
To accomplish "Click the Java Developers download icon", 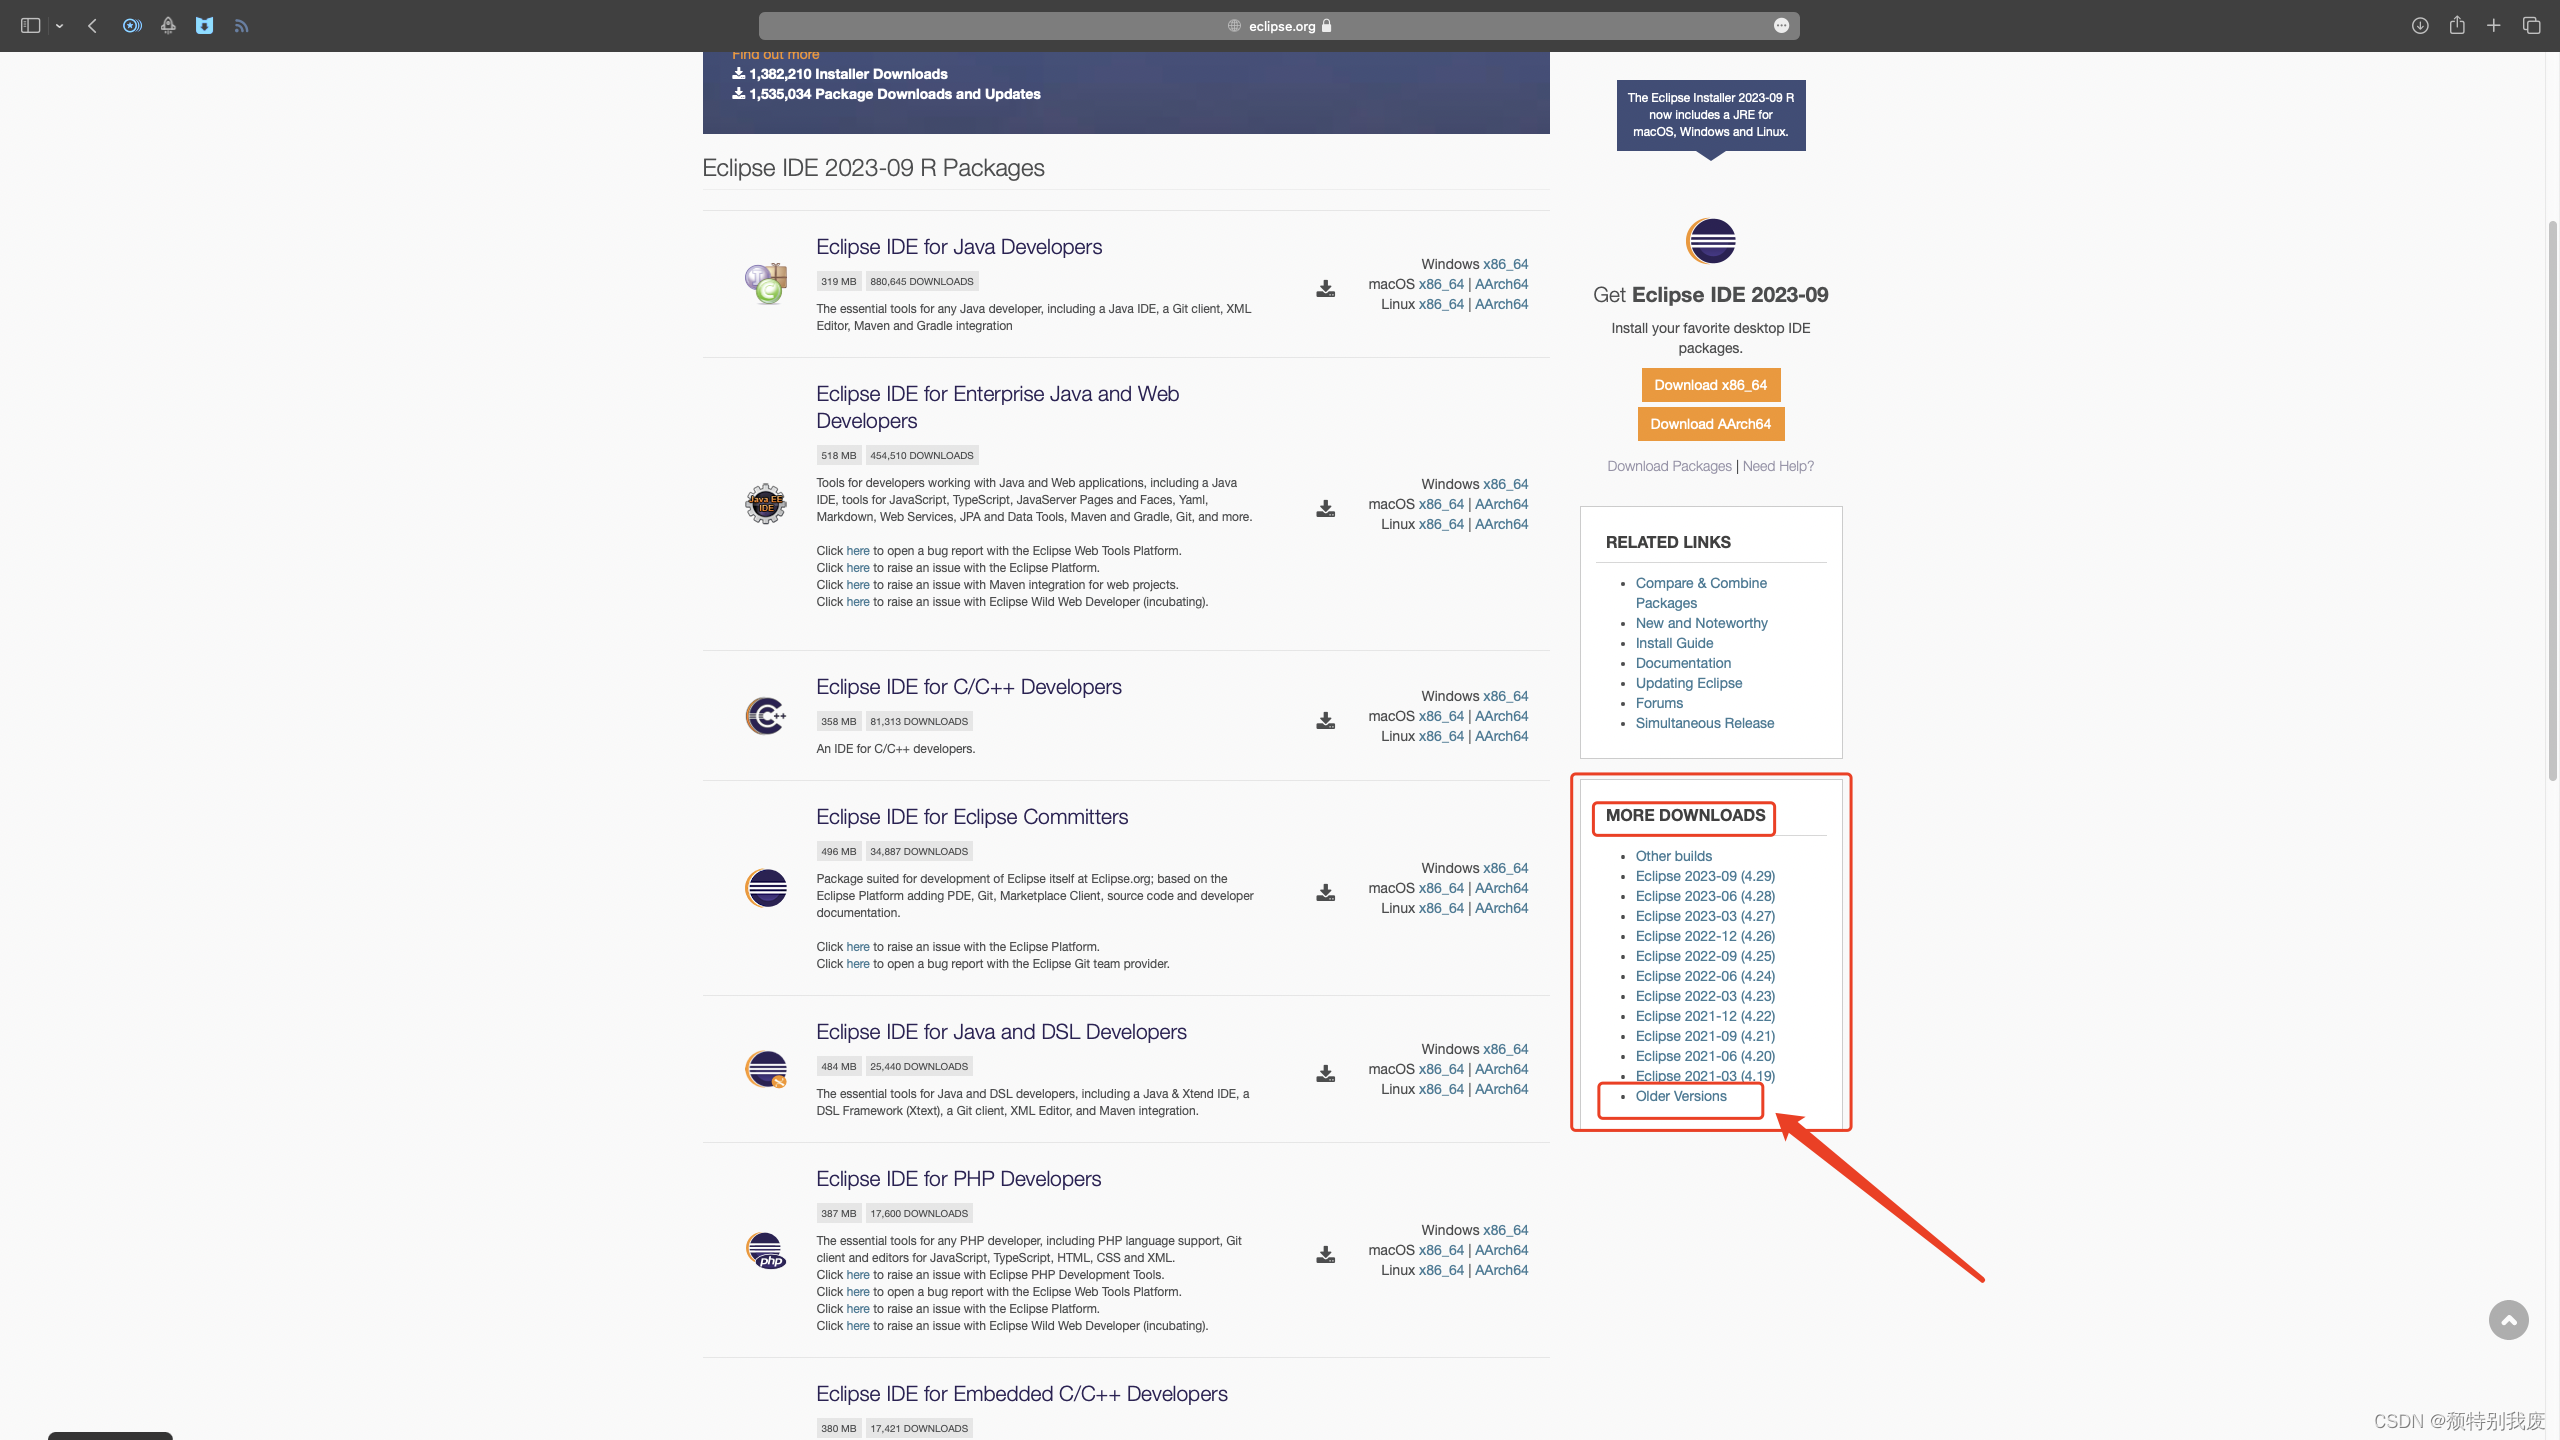I will (1325, 289).
